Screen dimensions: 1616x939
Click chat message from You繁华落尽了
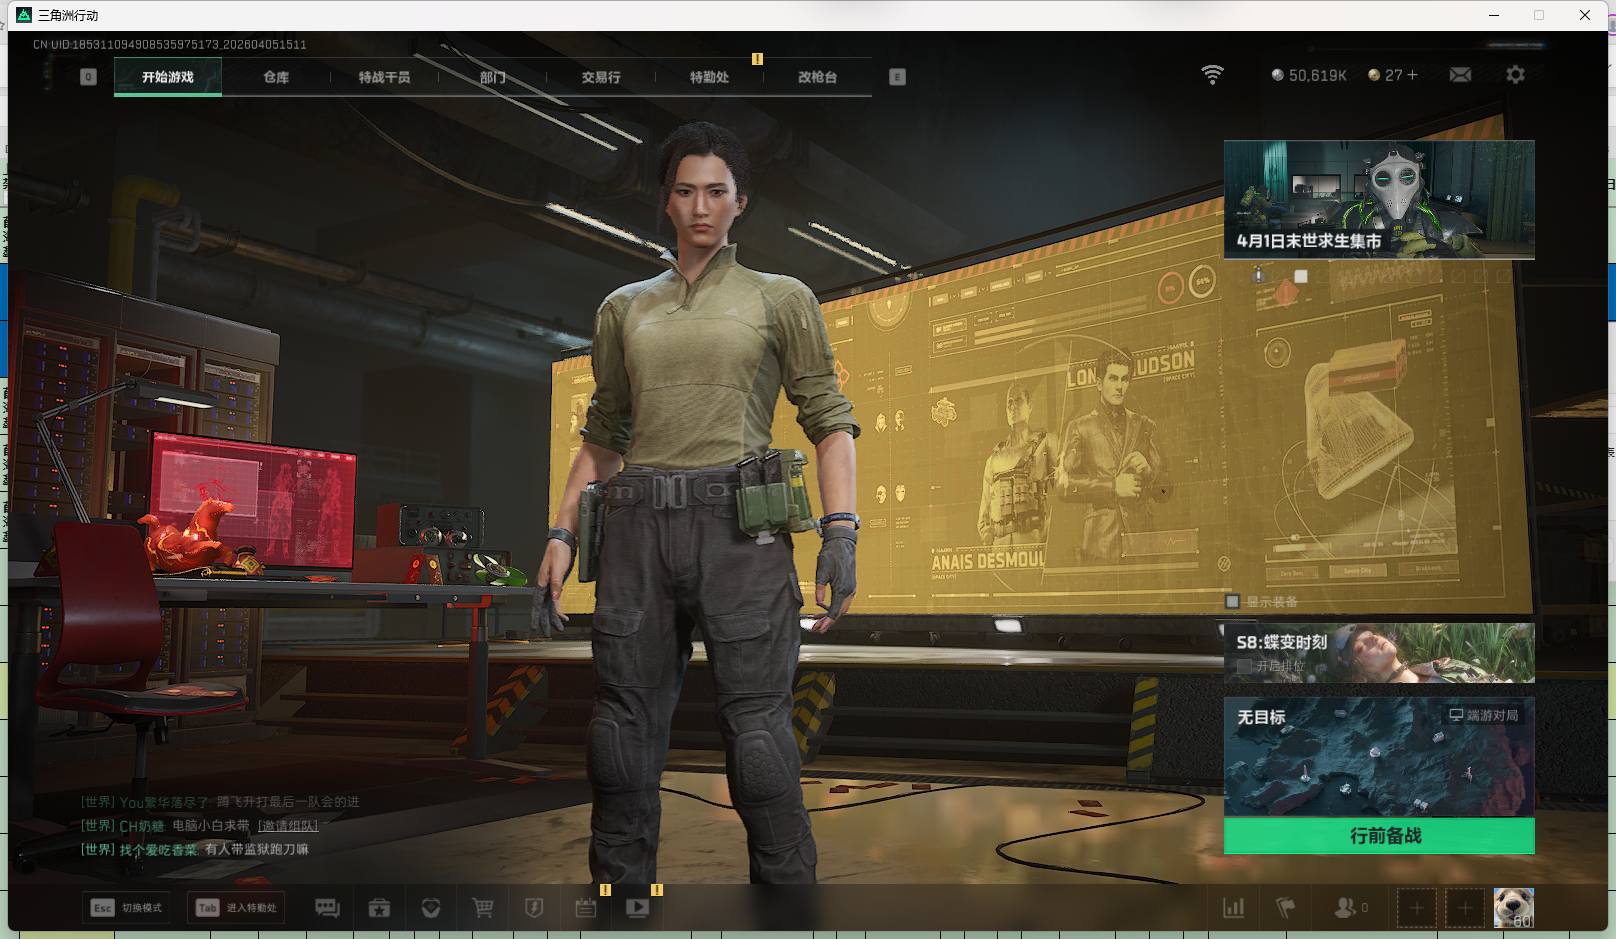(220, 802)
